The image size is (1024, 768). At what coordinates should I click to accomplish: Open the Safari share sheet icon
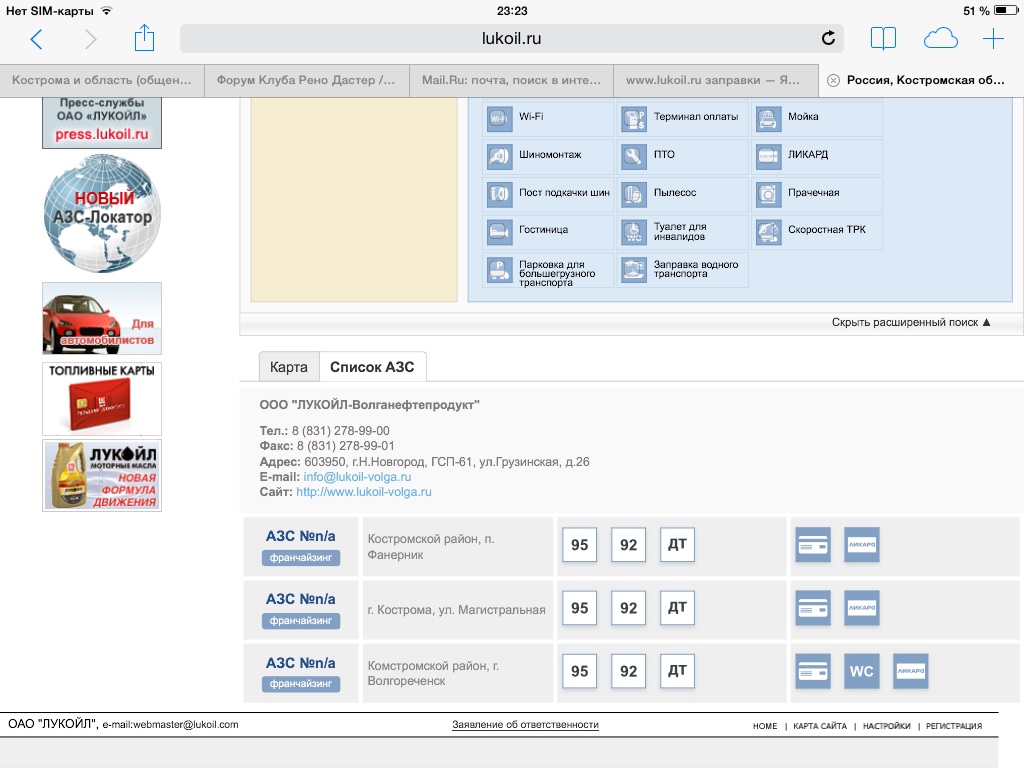click(x=144, y=38)
